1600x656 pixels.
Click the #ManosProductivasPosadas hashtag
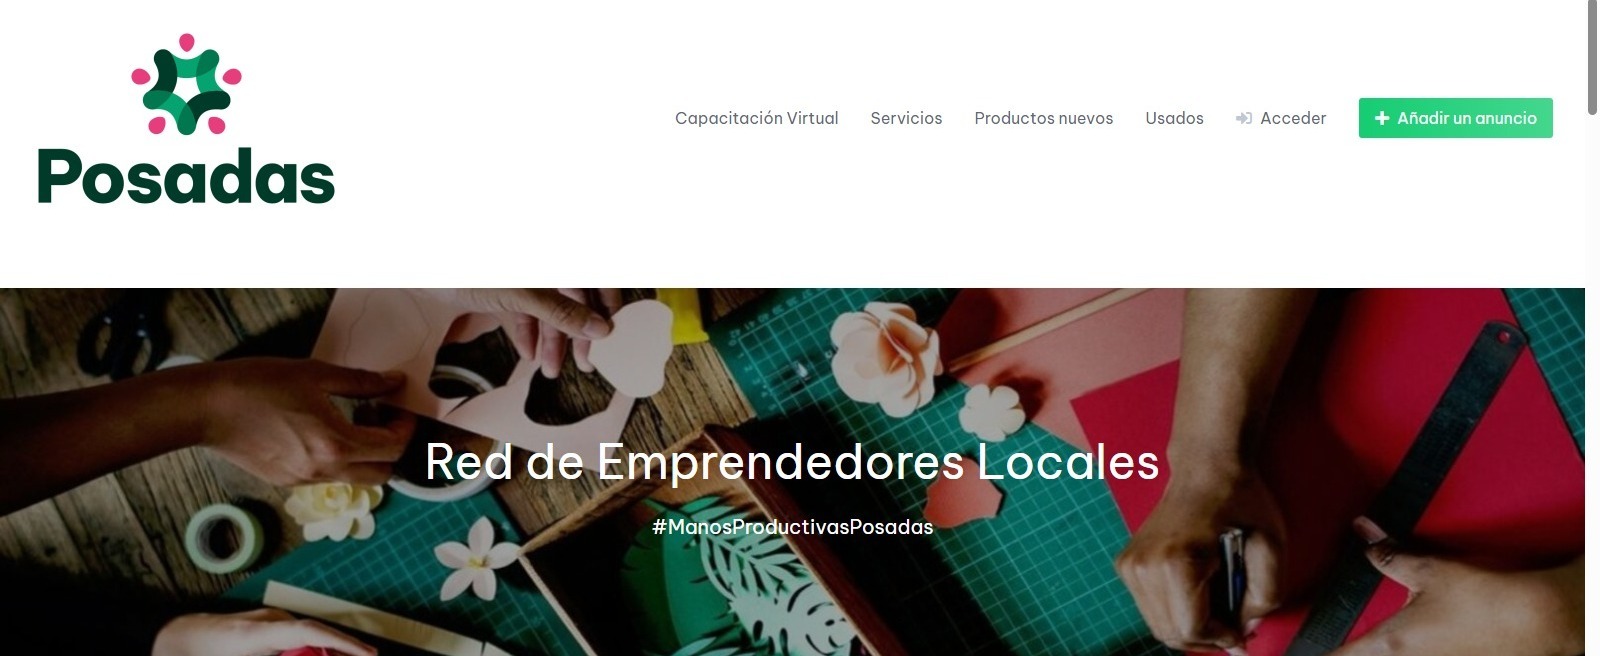(792, 527)
